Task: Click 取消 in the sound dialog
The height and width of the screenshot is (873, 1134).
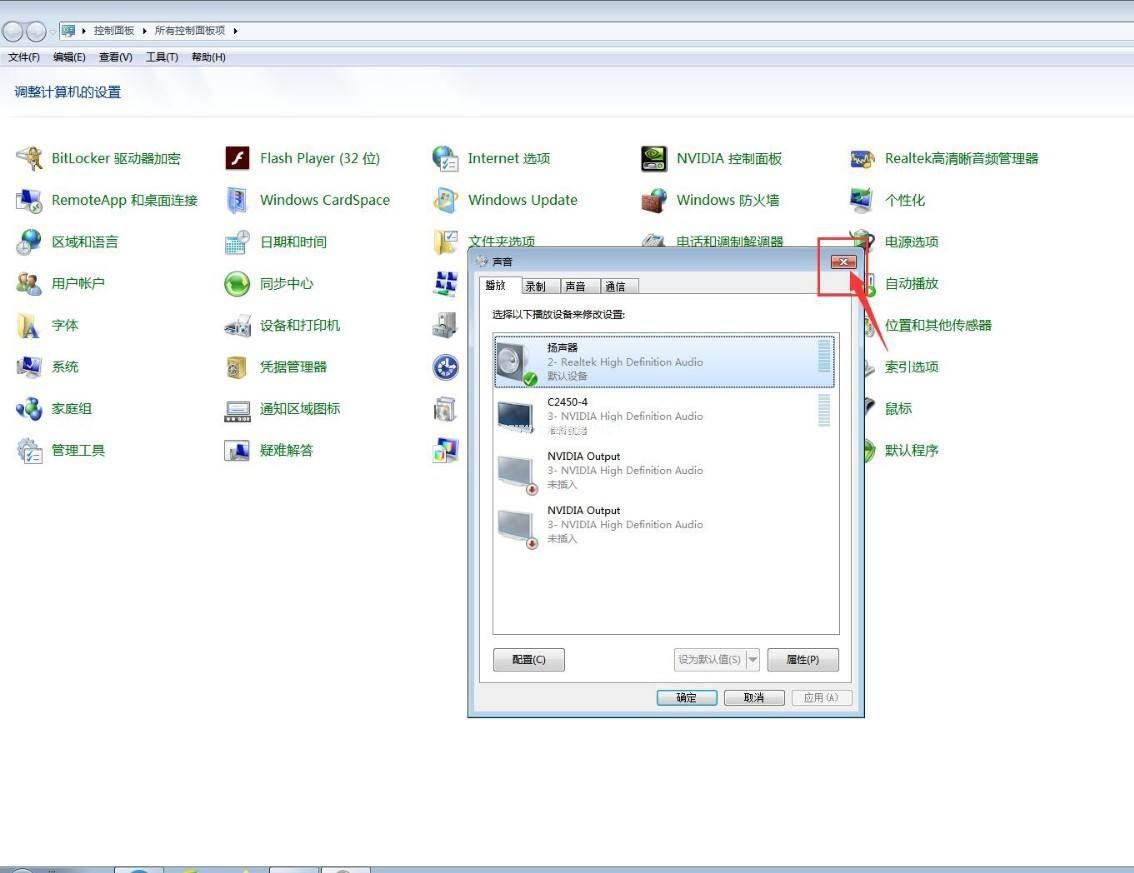Action: (x=754, y=697)
